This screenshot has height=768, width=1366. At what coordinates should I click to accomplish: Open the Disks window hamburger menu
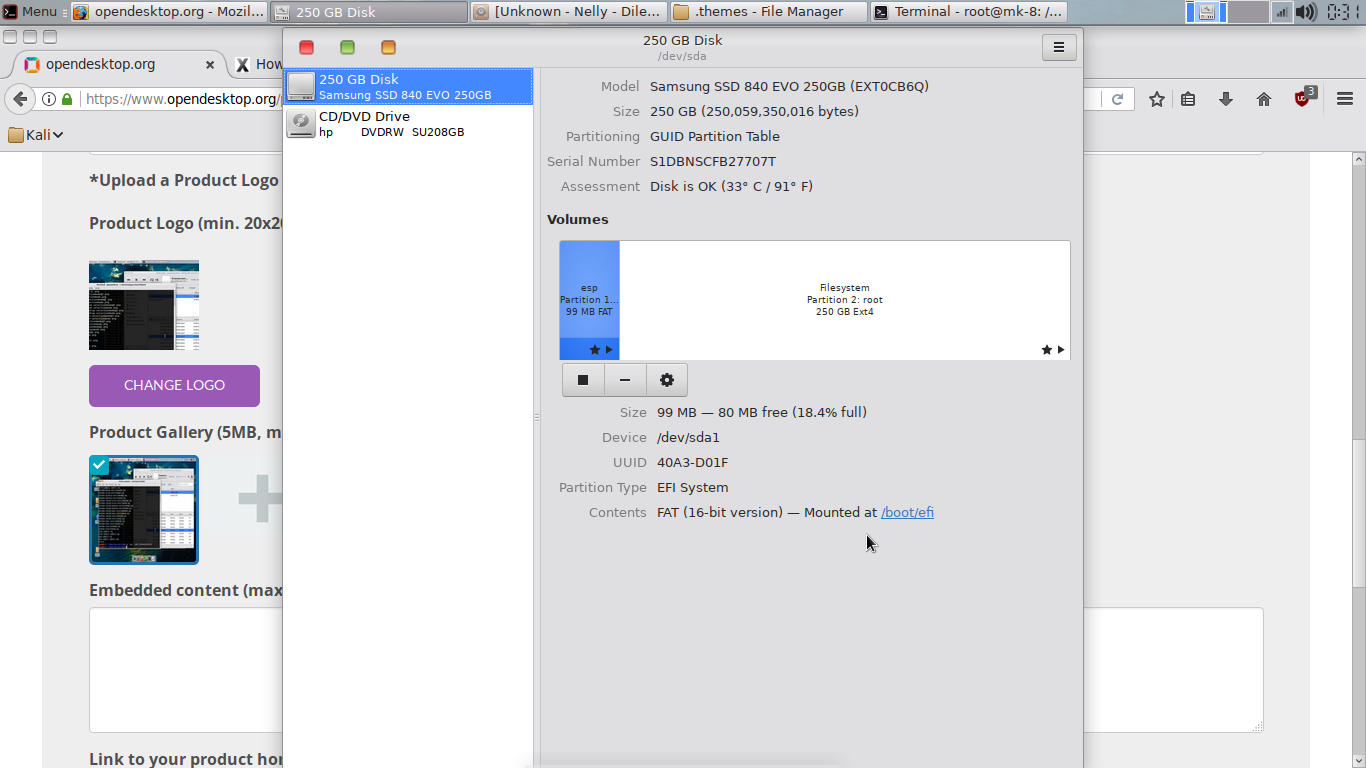(1059, 47)
